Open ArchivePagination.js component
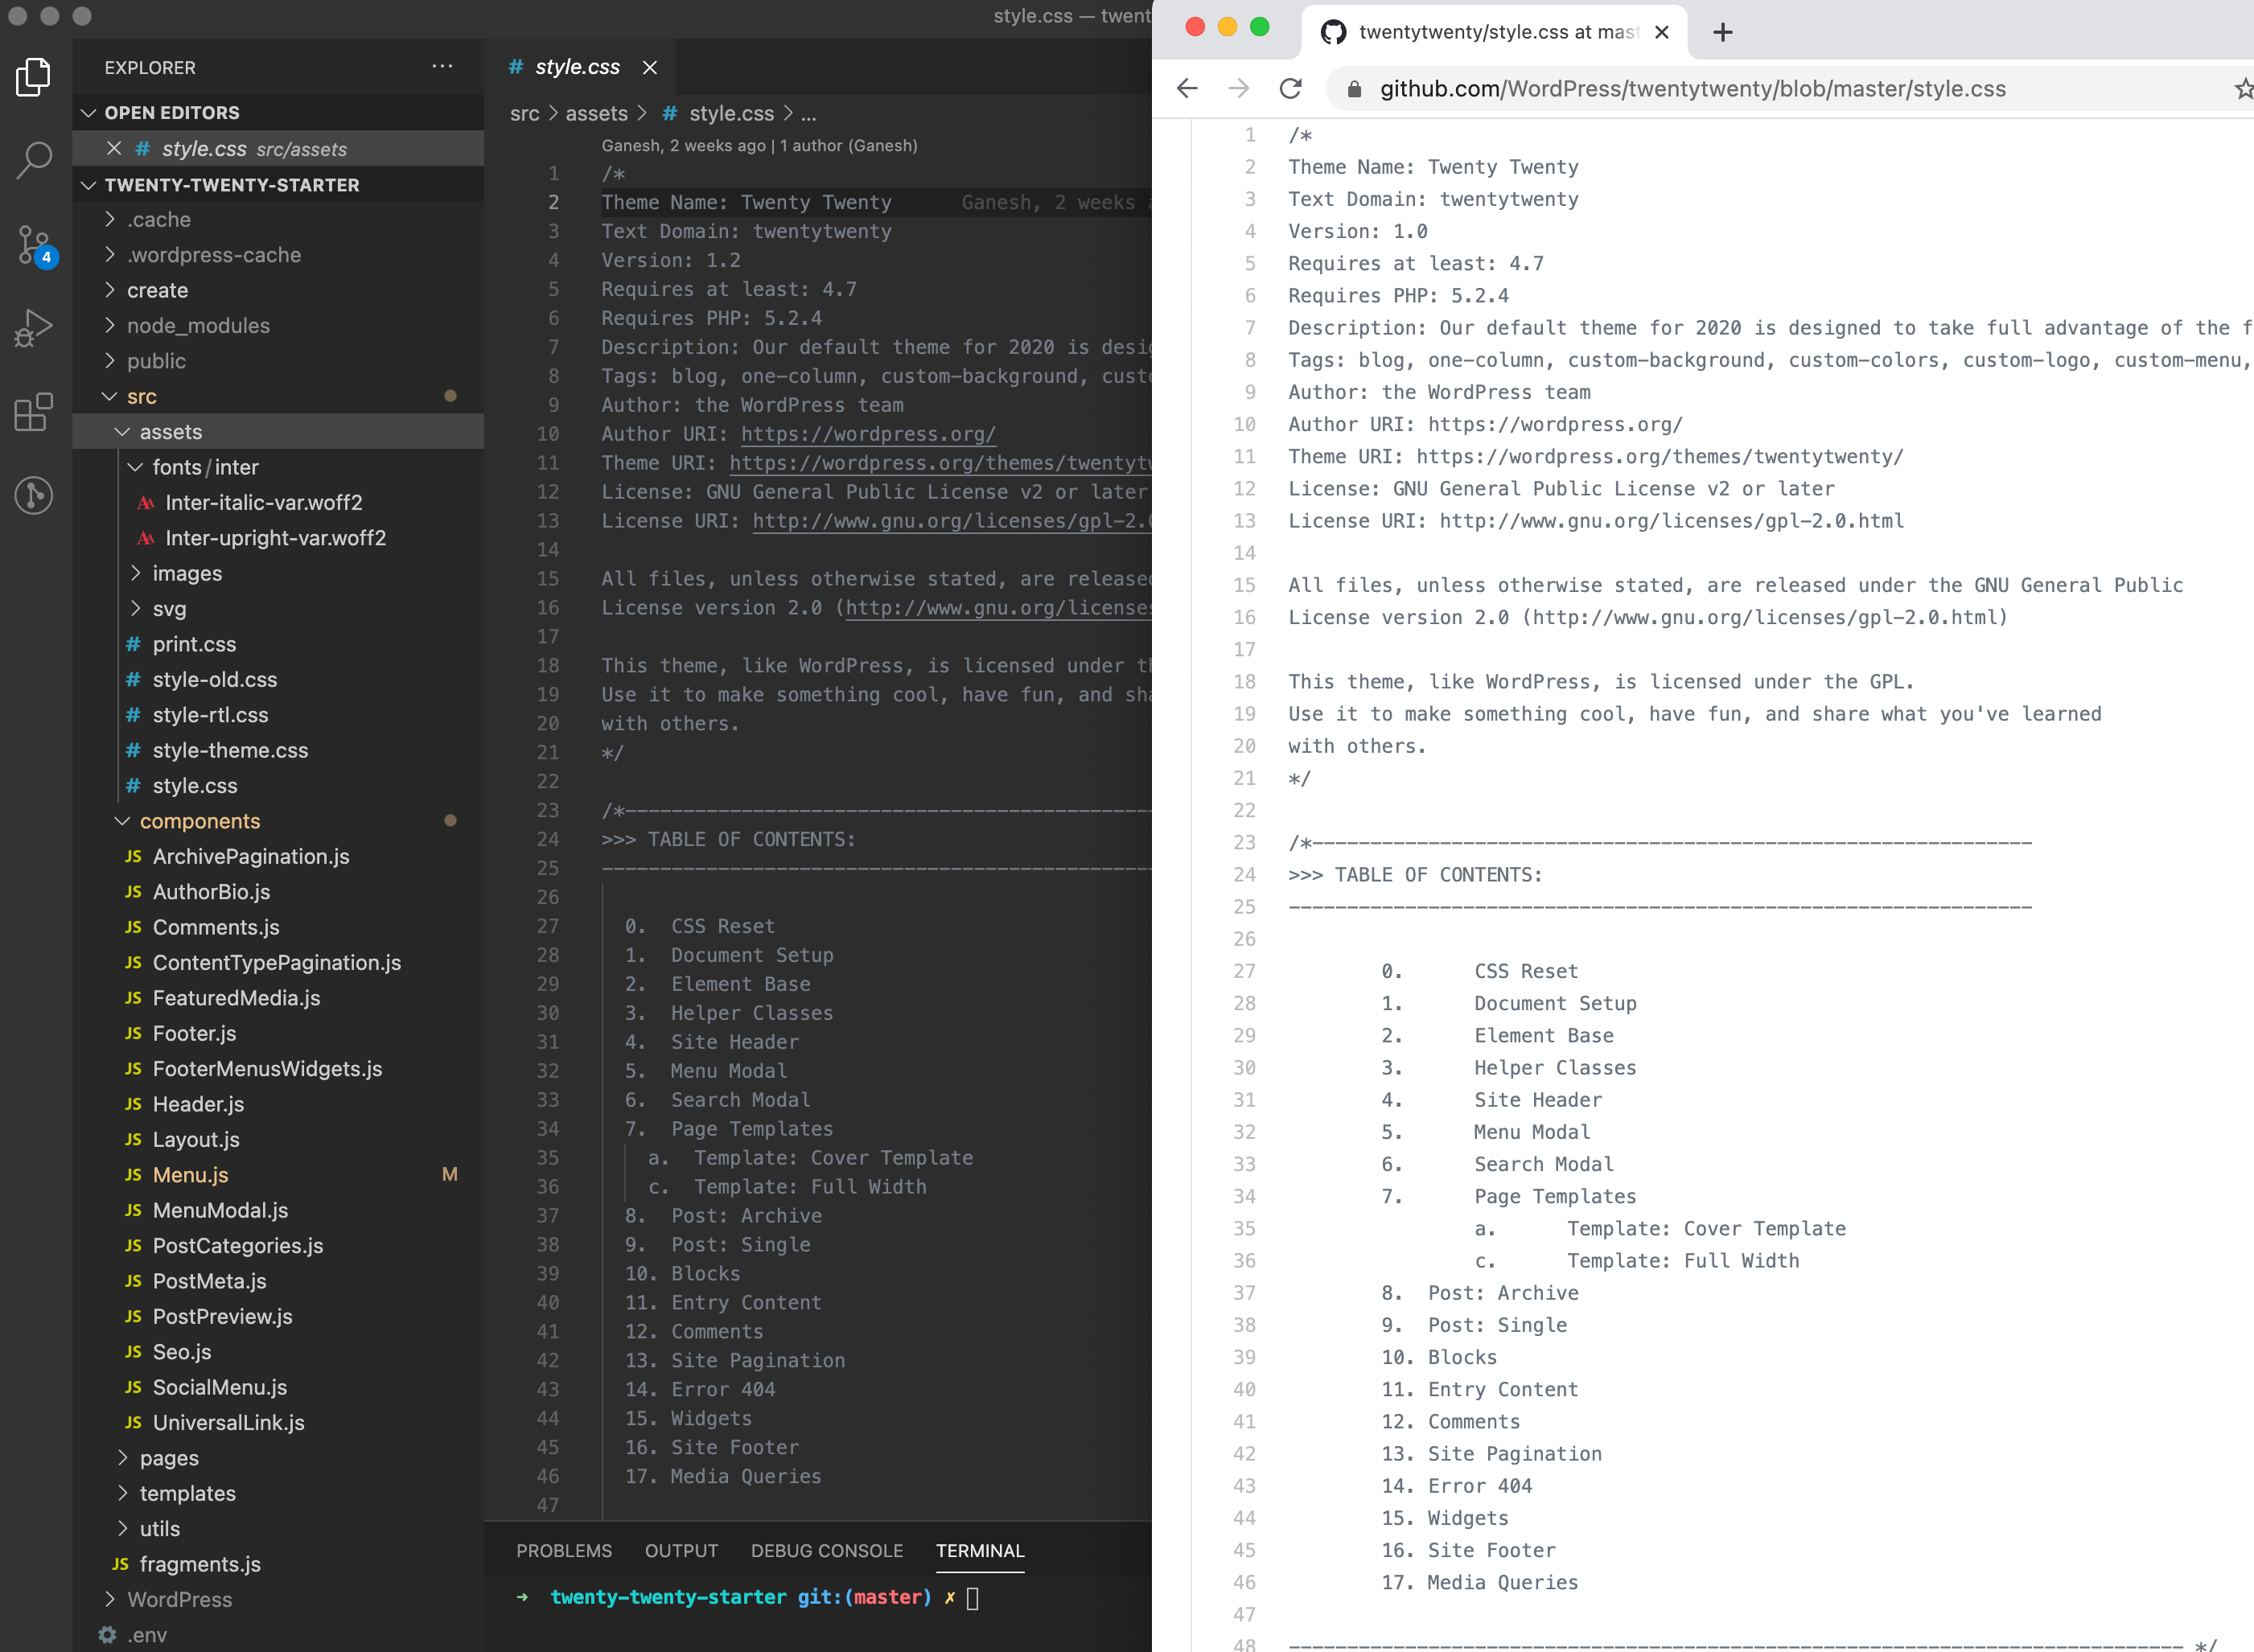Image resolution: width=2254 pixels, height=1652 pixels. click(x=250, y=857)
